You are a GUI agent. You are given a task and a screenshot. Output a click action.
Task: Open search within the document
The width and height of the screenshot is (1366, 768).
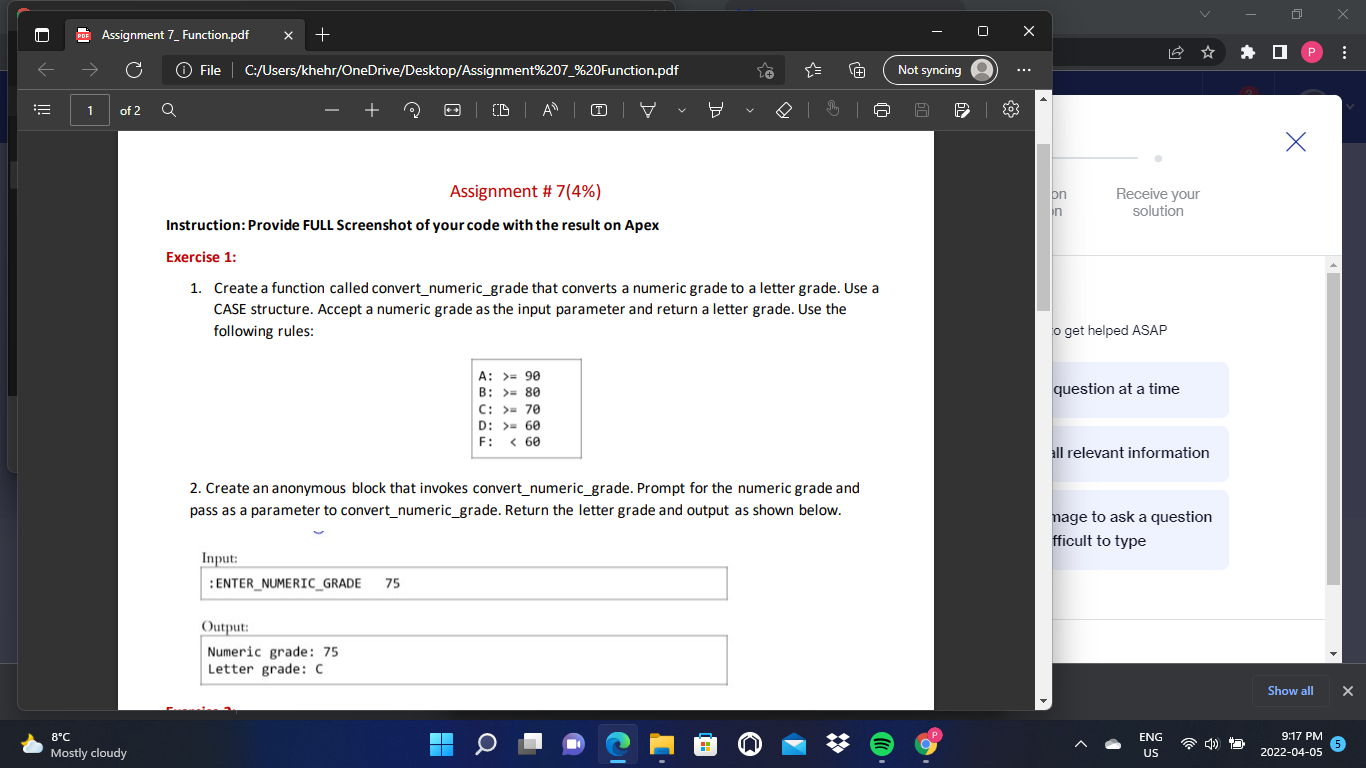coord(168,110)
